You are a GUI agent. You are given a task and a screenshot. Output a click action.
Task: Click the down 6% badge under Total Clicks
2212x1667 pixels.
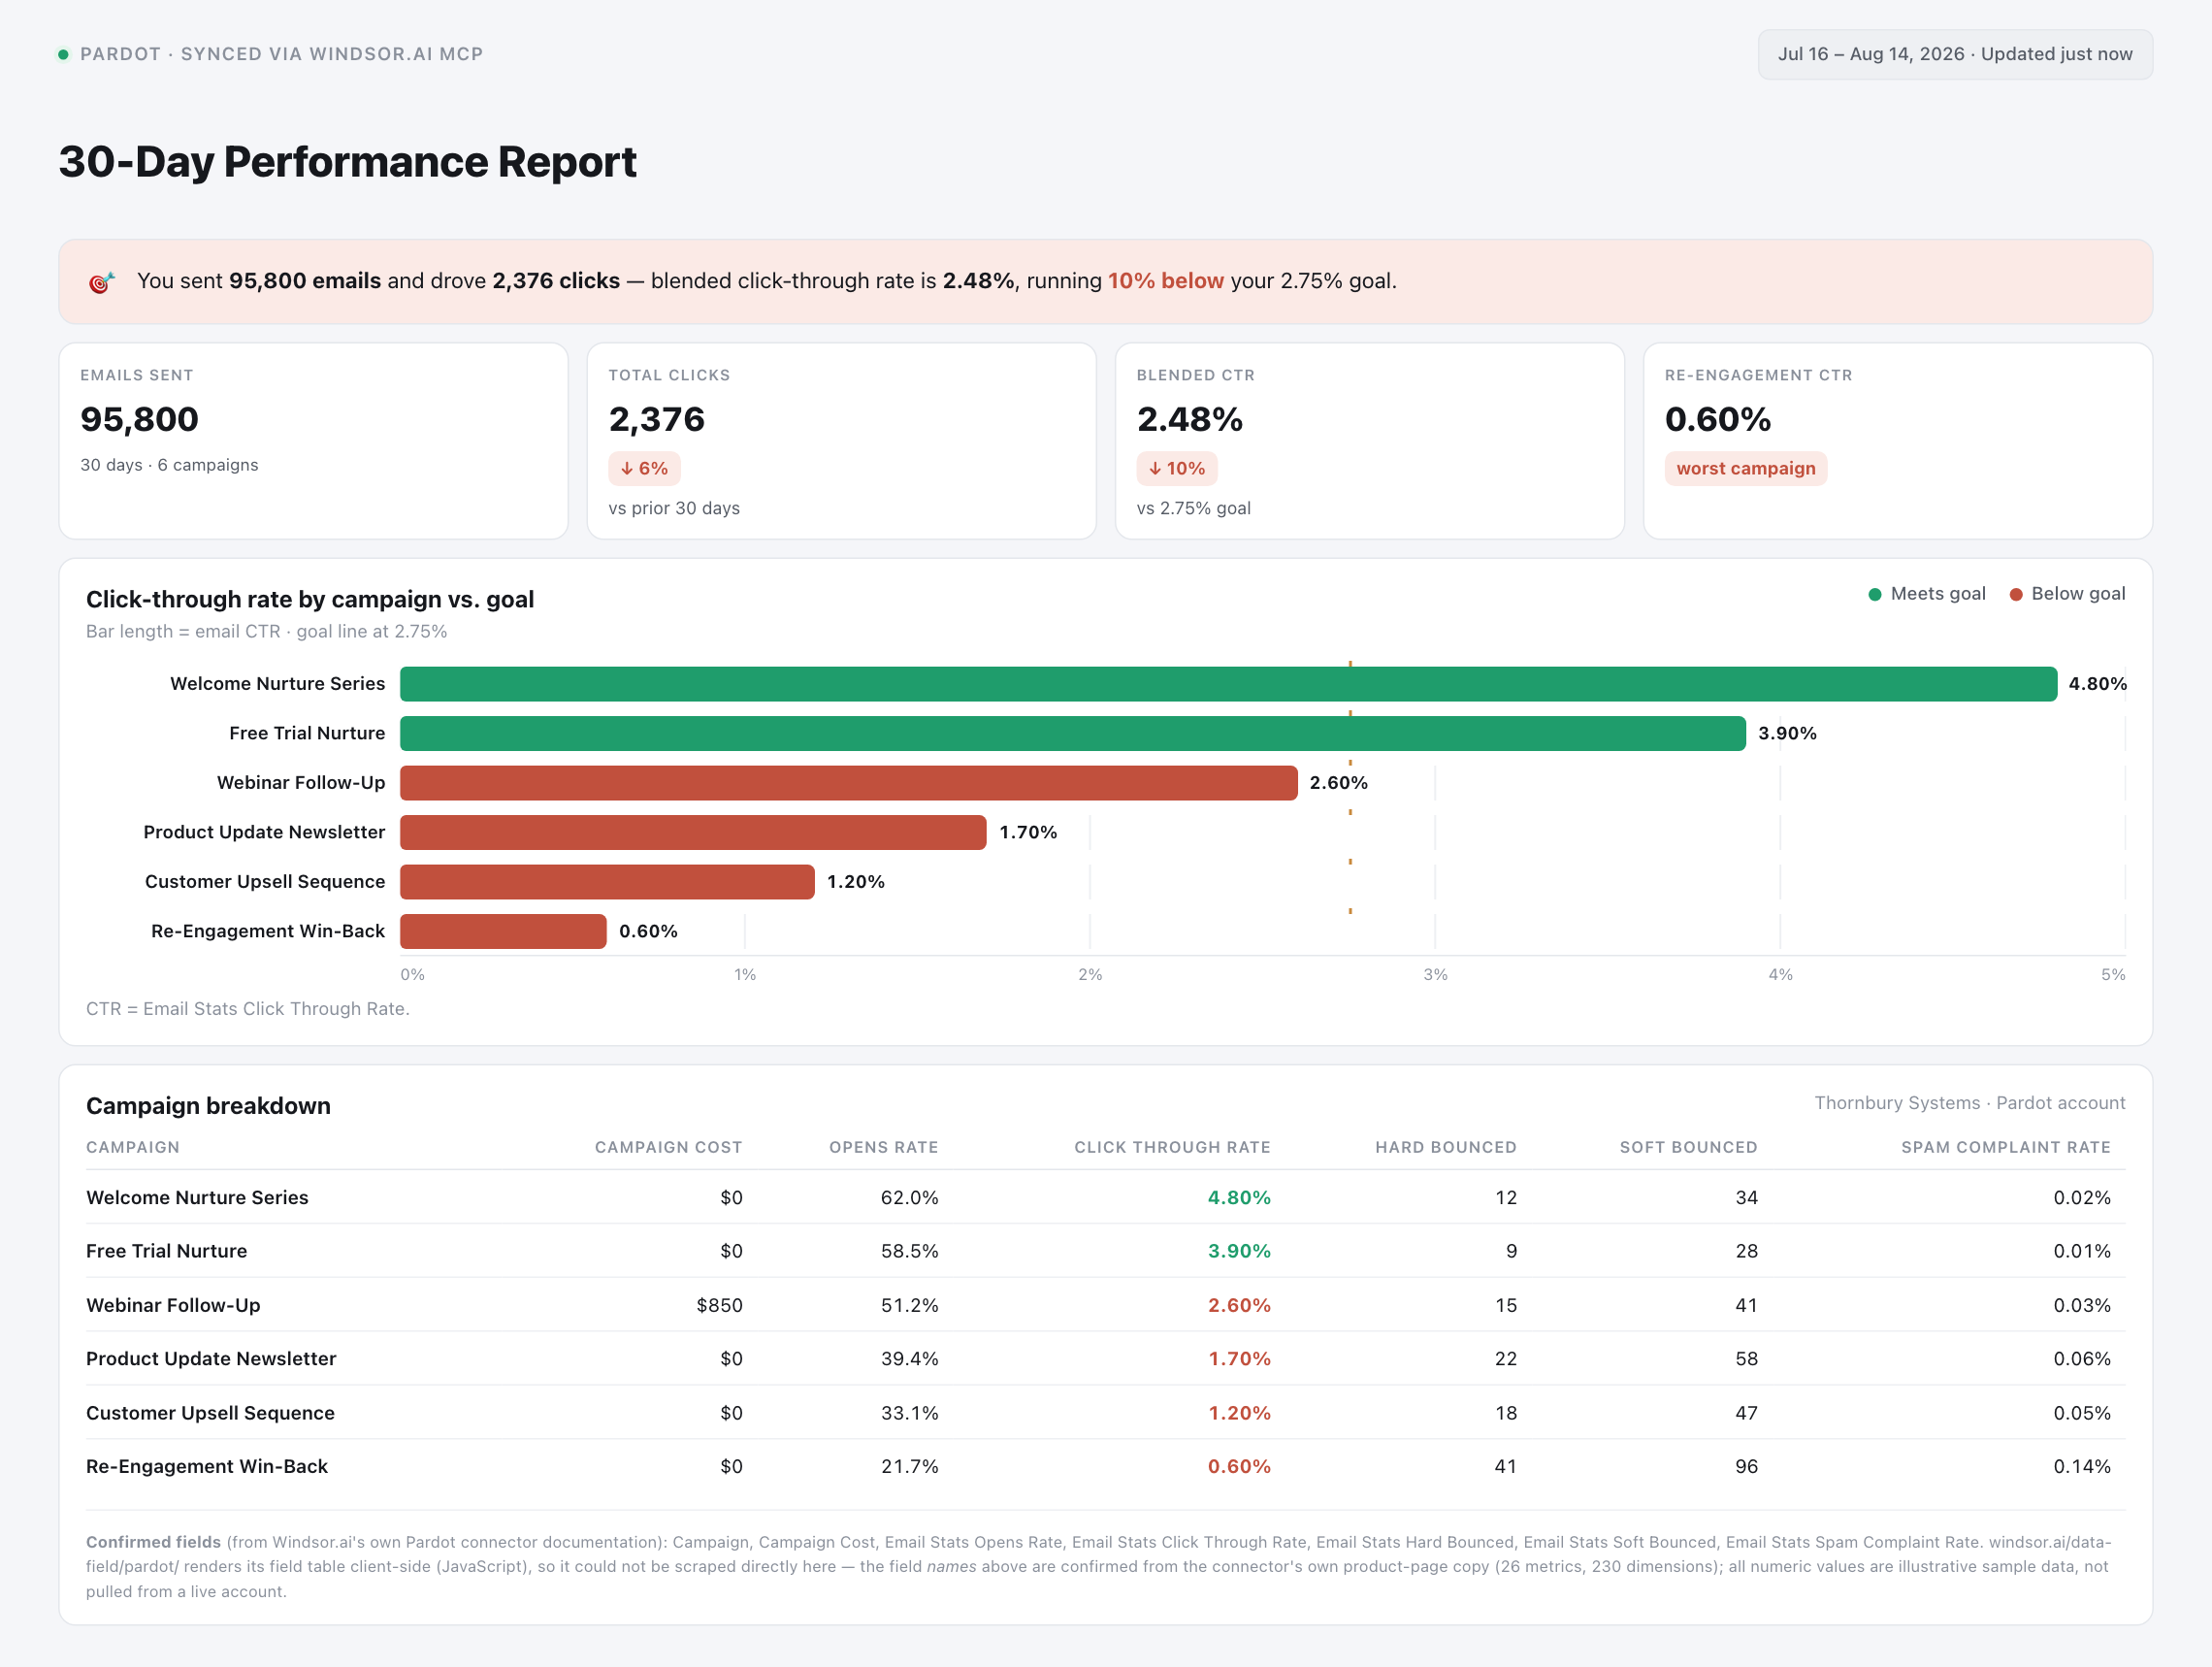(644, 468)
